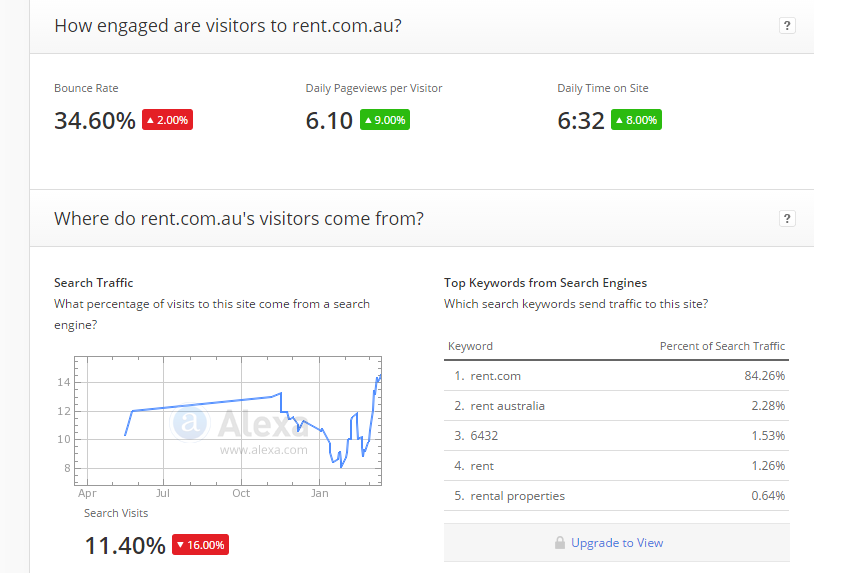850x573 pixels.
Task: Click the Keyword column header
Action: pos(471,346)
